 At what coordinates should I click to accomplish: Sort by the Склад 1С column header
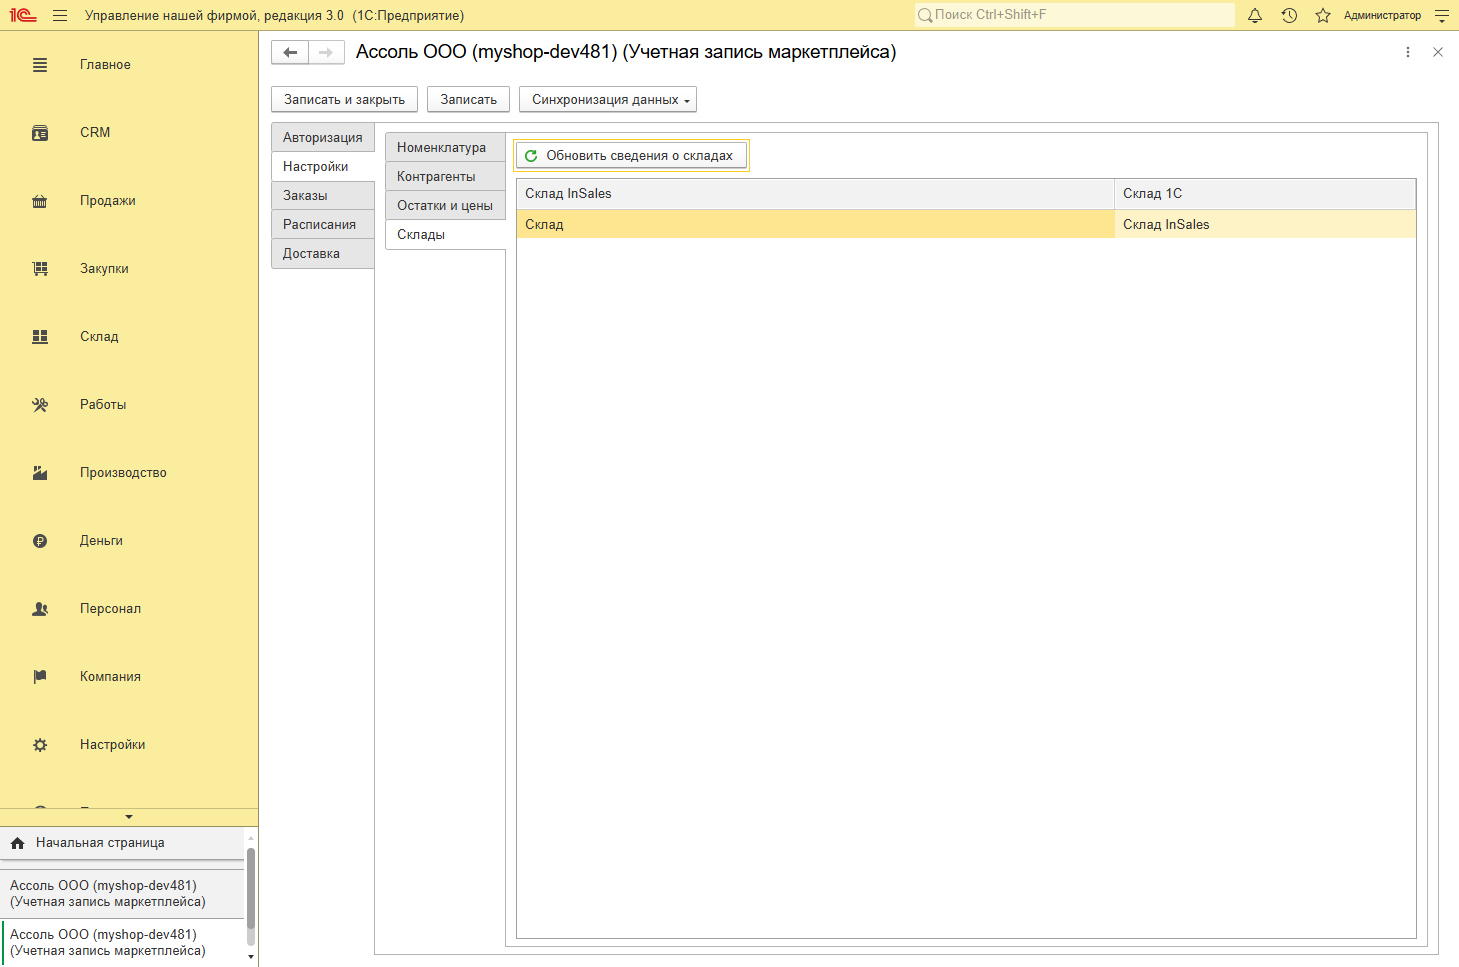[x=1265, y=194]
